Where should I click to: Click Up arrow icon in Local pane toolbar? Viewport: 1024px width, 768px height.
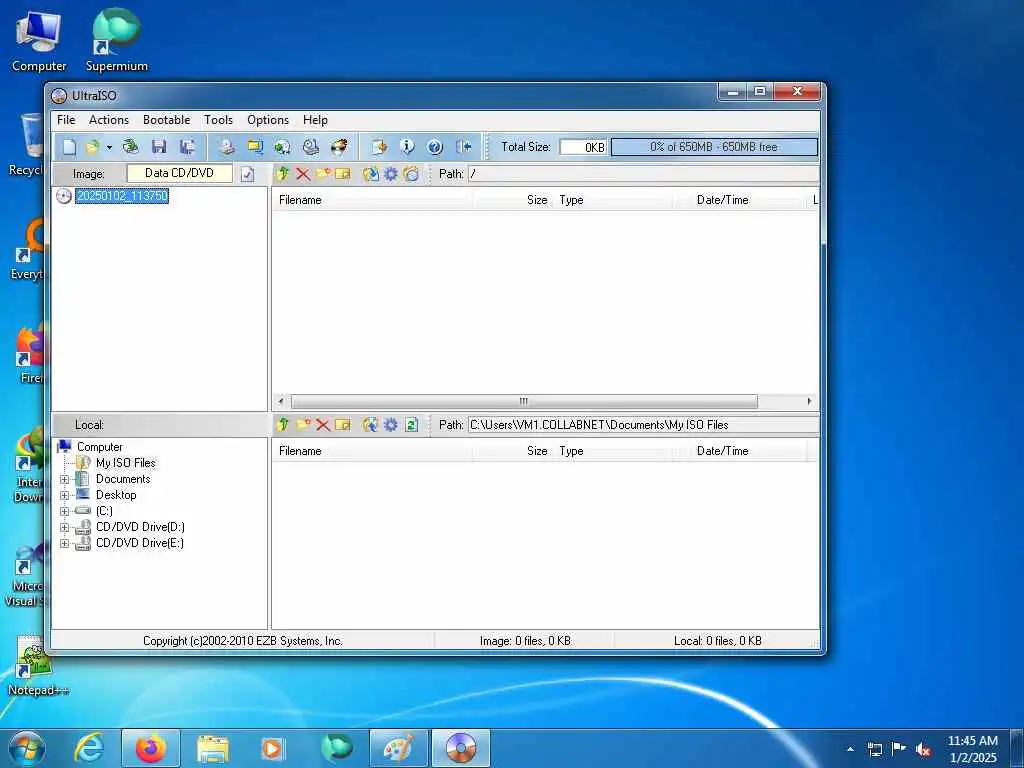[283, 424]
